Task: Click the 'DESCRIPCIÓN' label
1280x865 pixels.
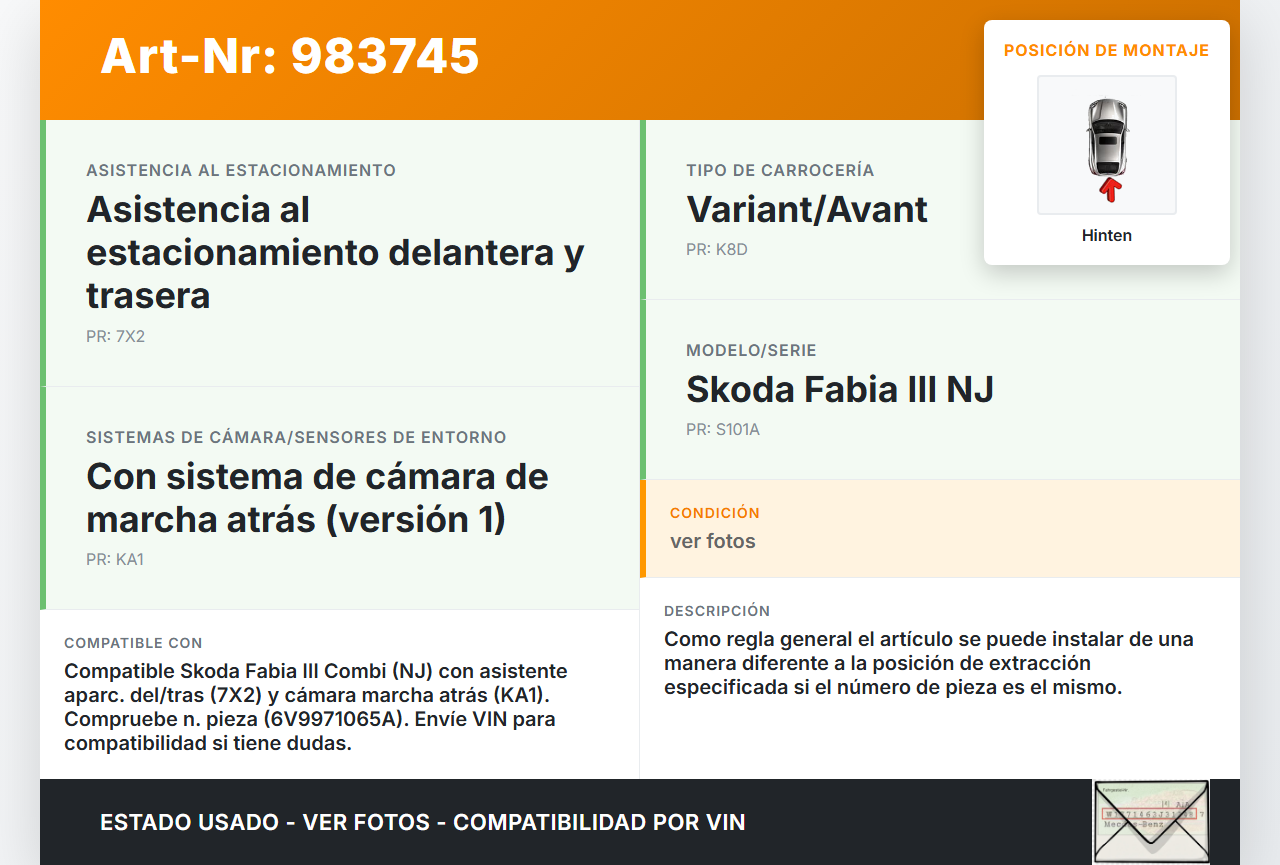Action: tap(717, 611)
